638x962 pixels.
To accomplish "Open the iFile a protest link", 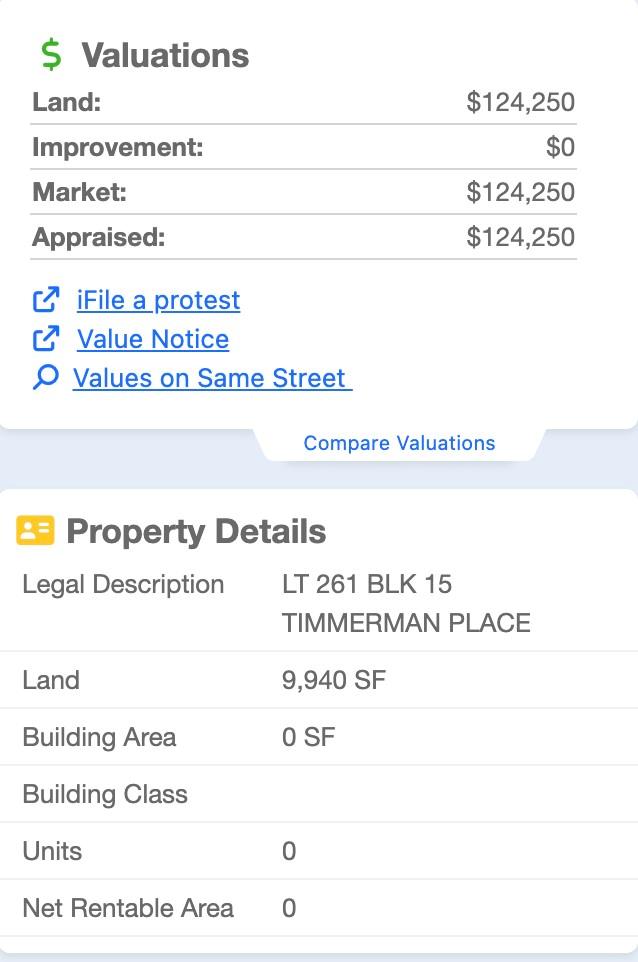I will (158, 301).
